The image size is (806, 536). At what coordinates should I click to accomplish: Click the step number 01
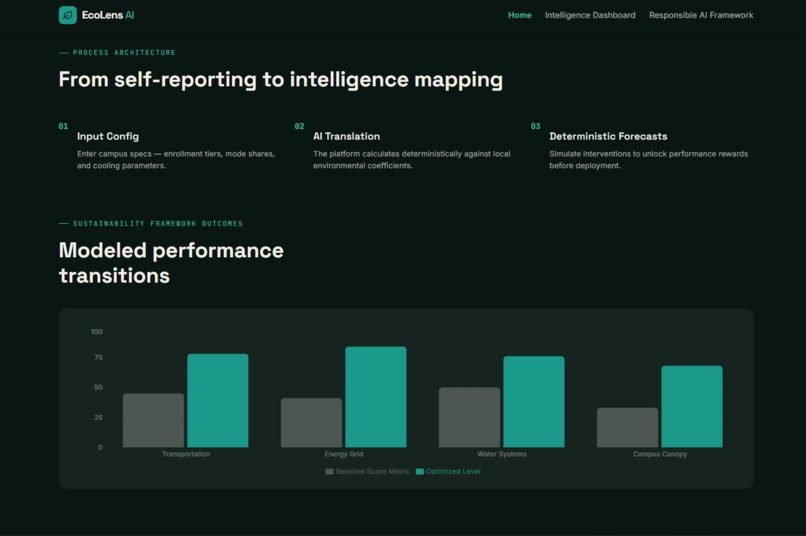(x=63, y=126)
